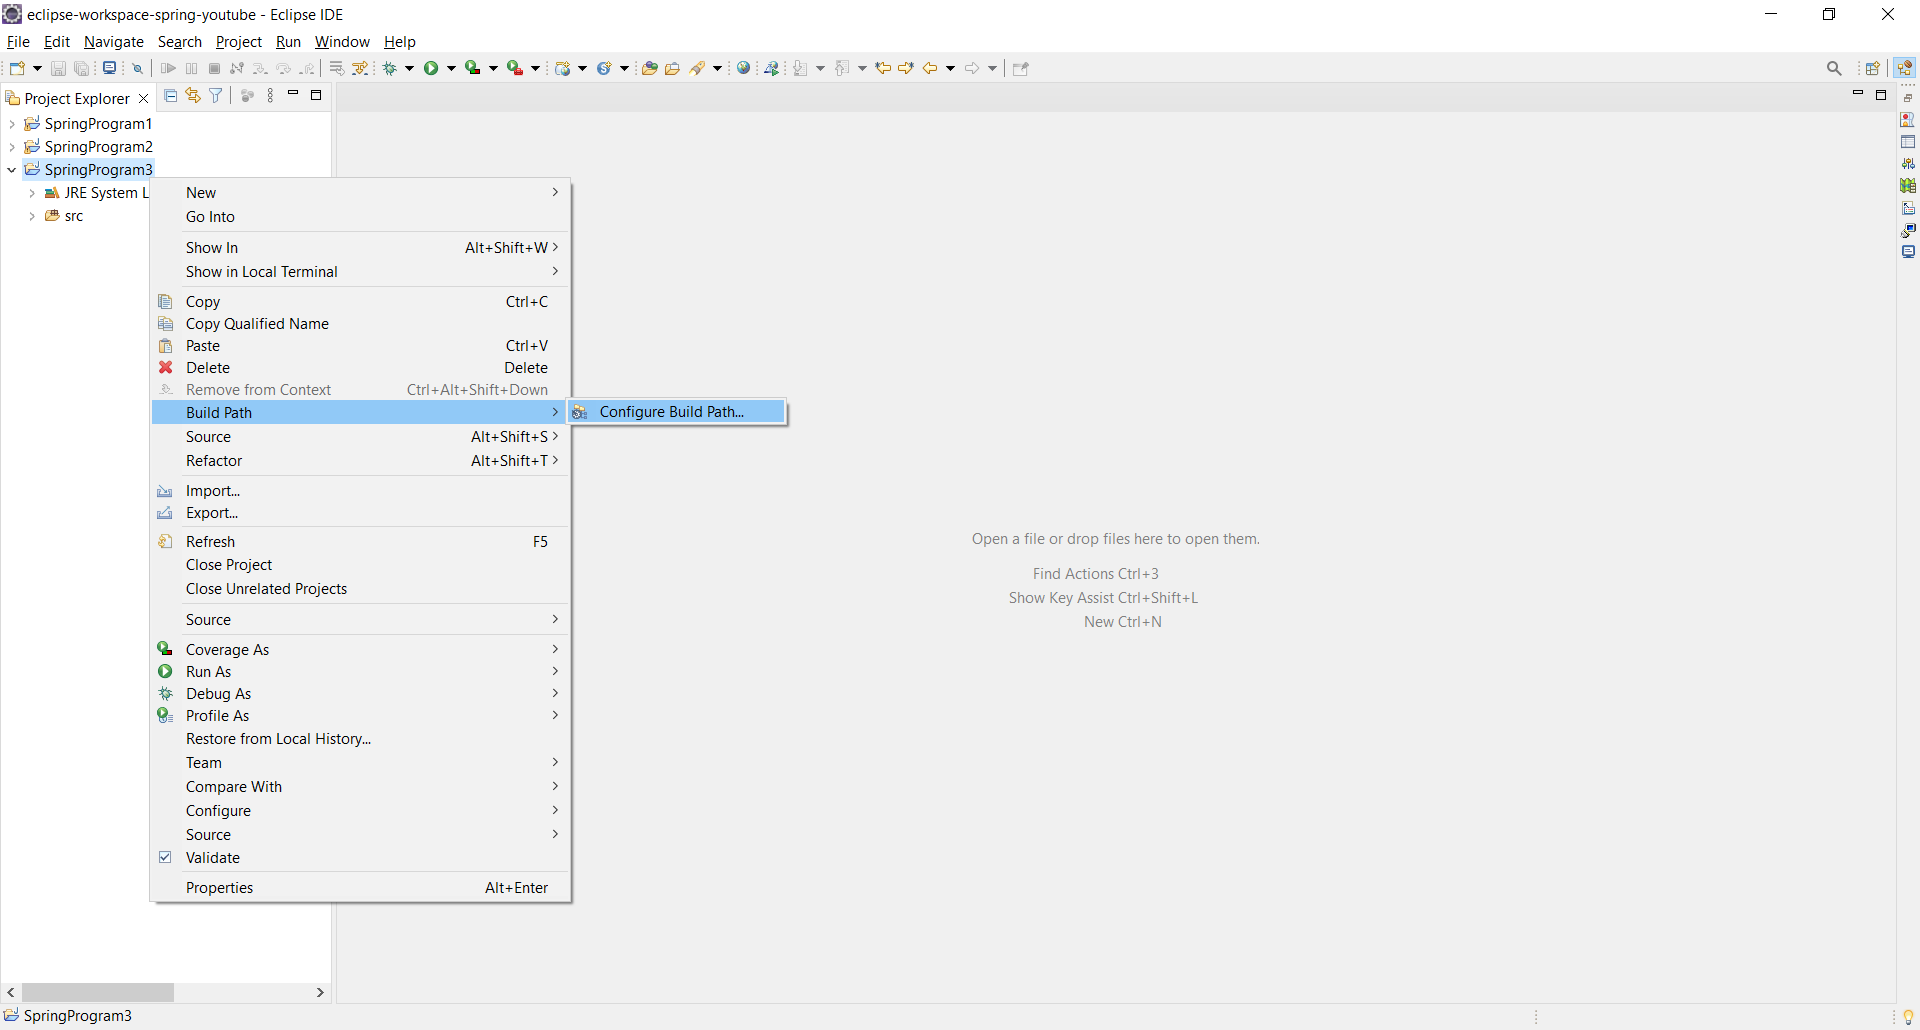Open the Web Browser globe icon
Viewport: 1920px width, 1030px height.
point(743,68)
